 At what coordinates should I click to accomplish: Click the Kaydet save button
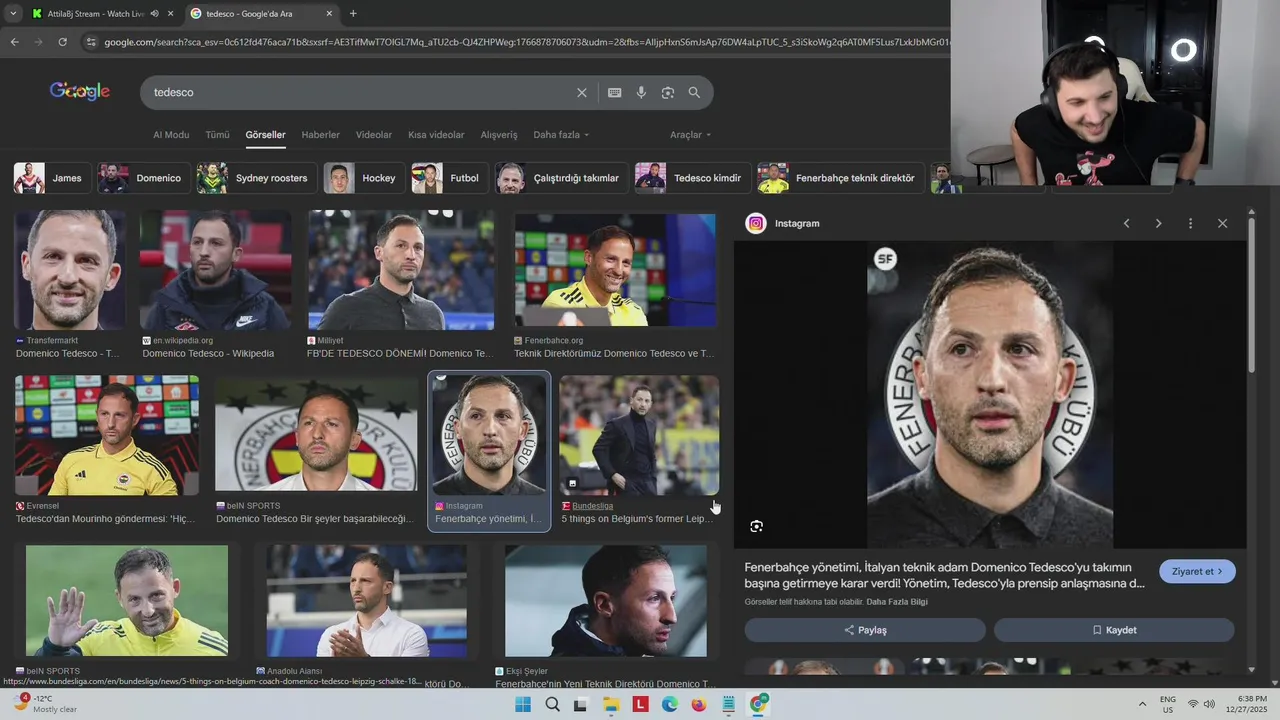1114,630
